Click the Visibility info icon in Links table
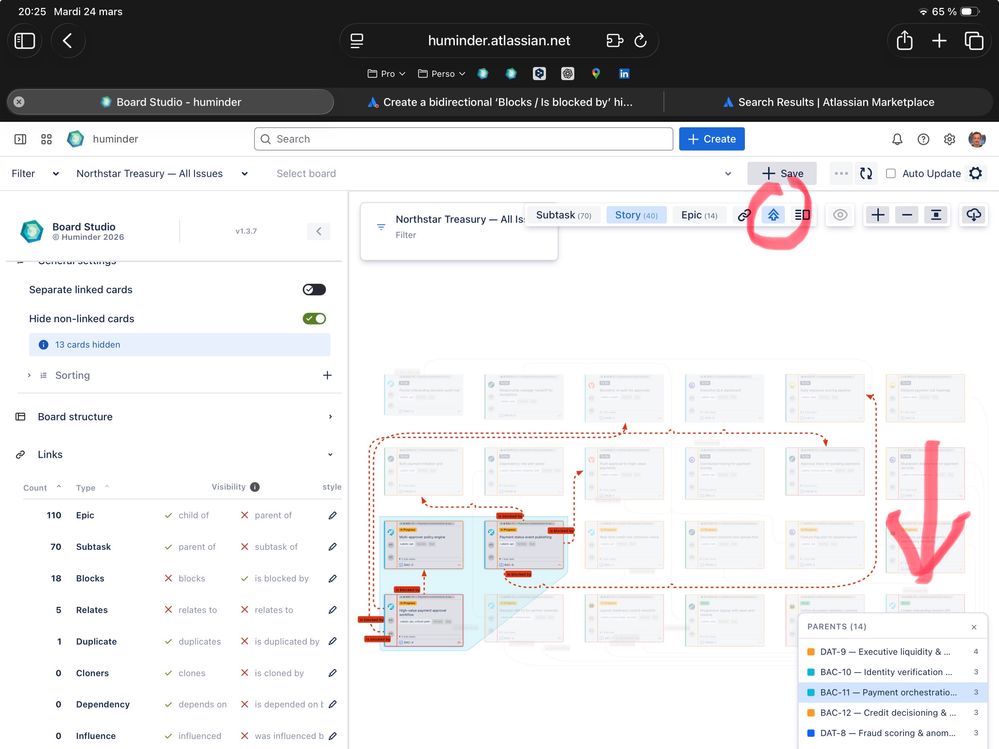This screenshot has height=749, width=999. click(255, 487)
